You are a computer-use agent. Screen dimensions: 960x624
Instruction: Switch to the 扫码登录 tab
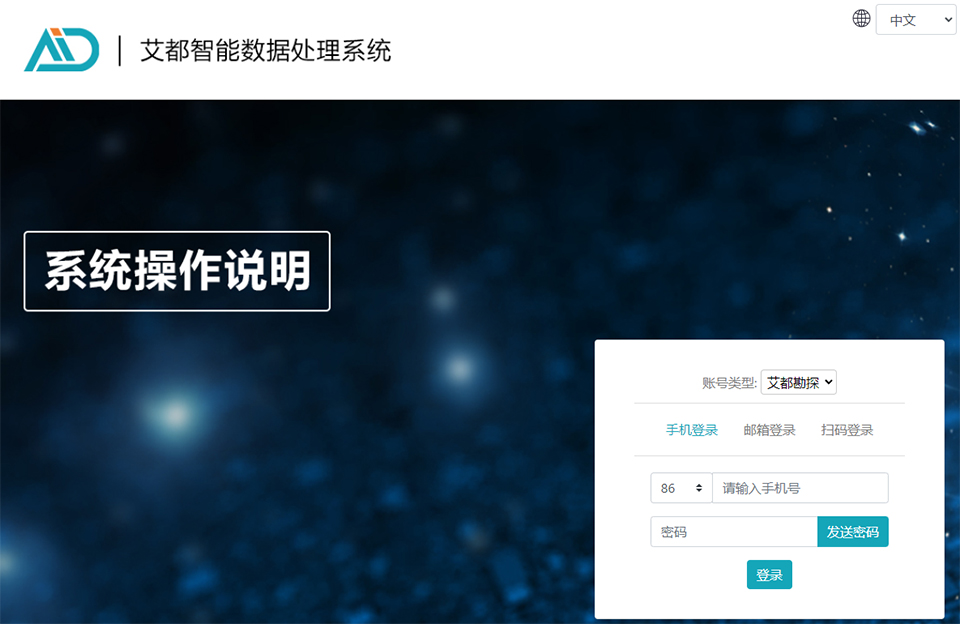click(x=847, y=430)
